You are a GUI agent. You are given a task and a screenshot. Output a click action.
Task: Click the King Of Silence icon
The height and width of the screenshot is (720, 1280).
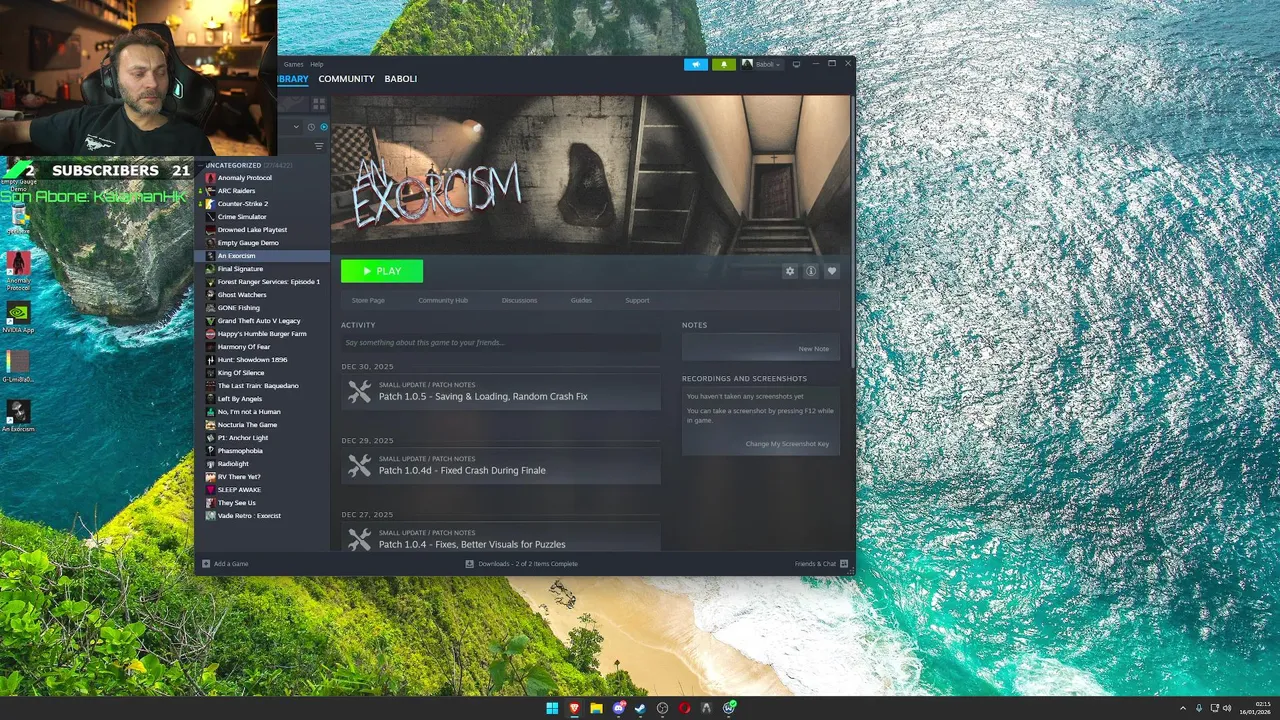click(210, 373)
